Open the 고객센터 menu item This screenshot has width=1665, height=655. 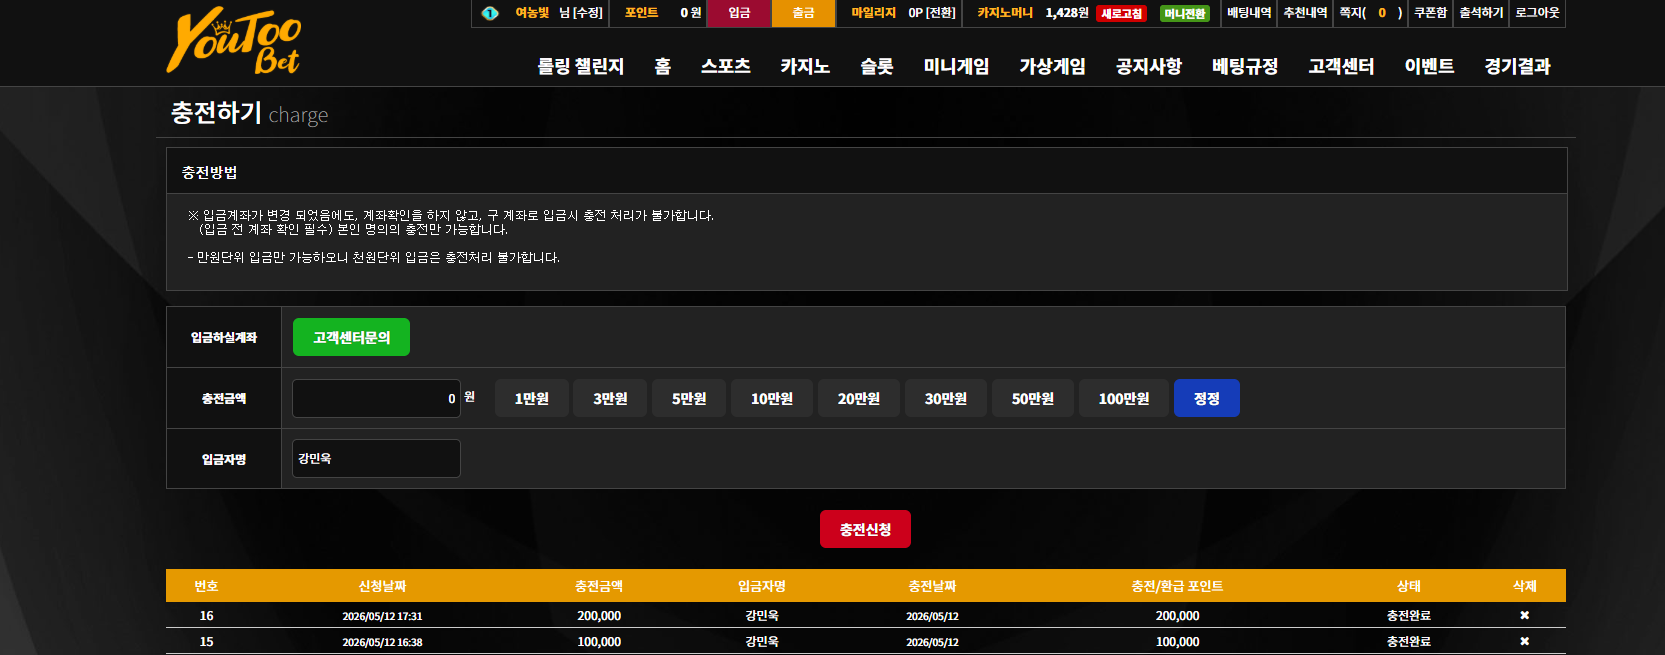coord(1341,66)
